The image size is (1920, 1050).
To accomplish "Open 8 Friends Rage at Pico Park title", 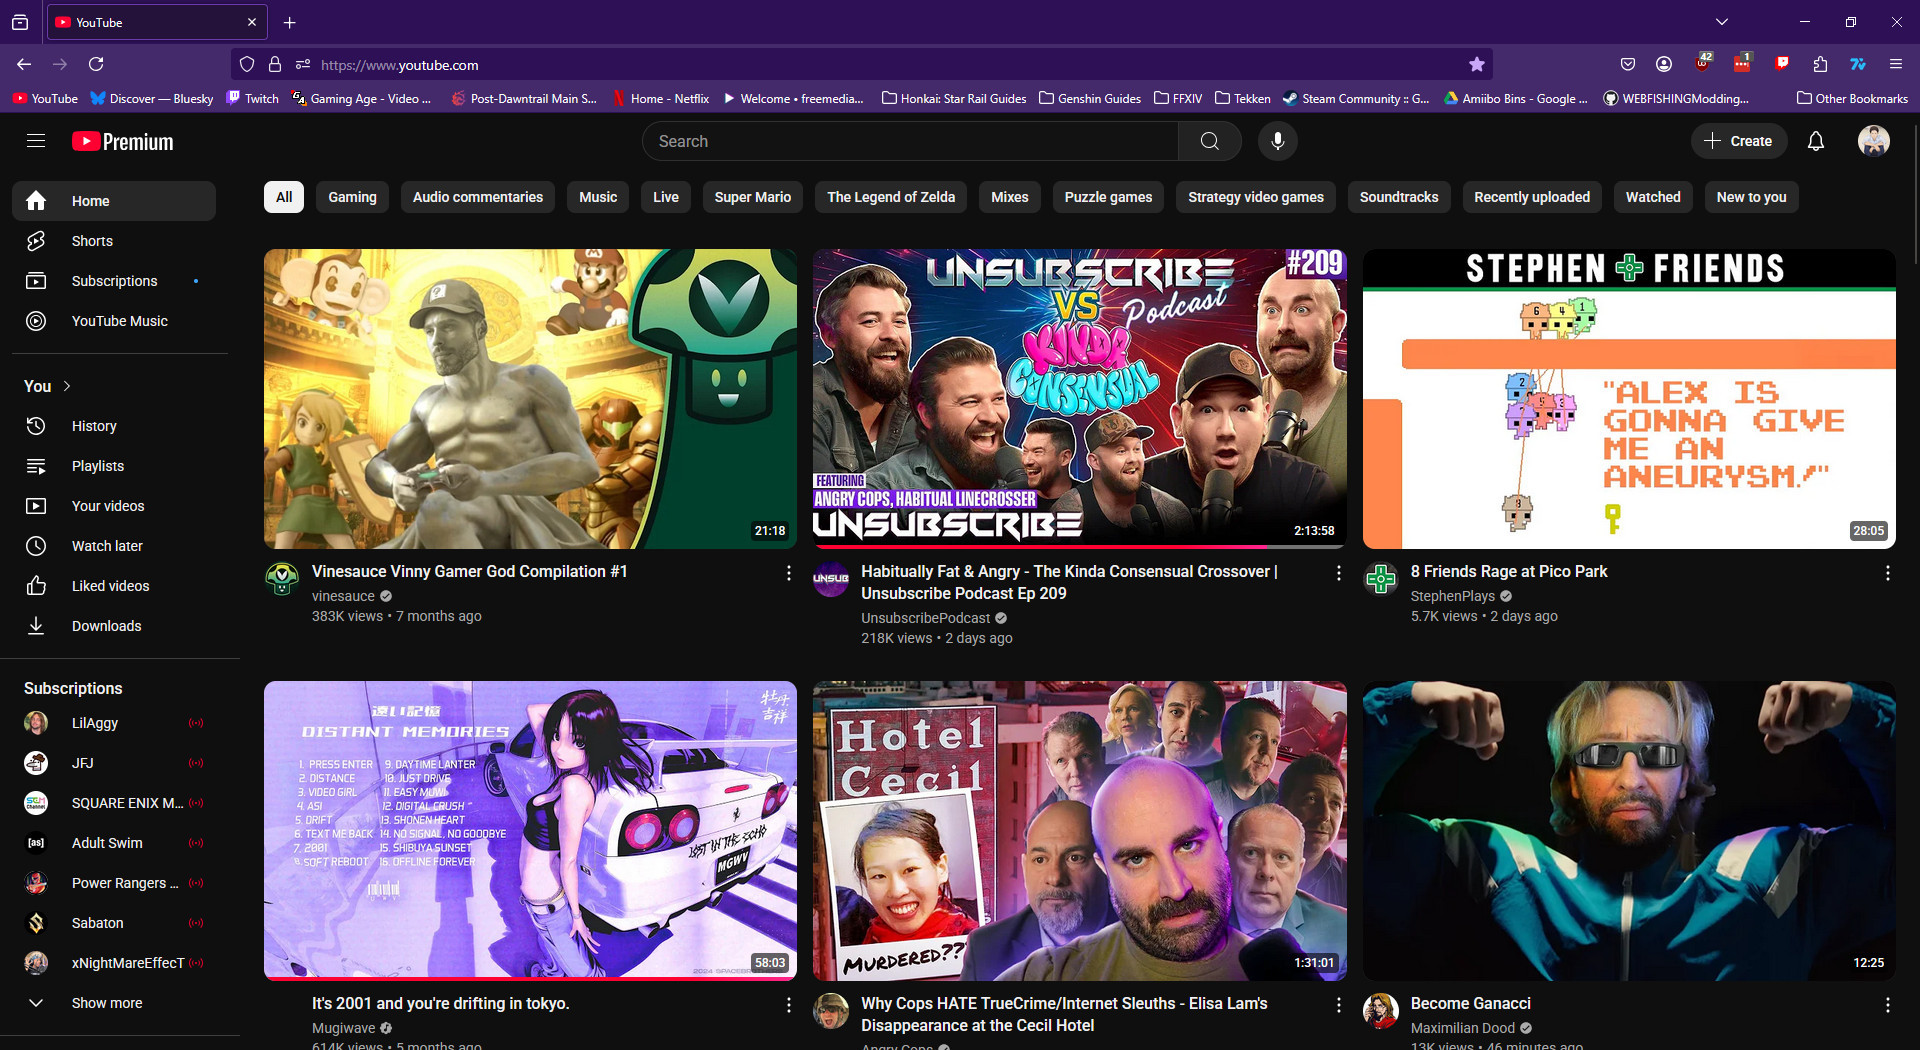I will point(1508,572).
